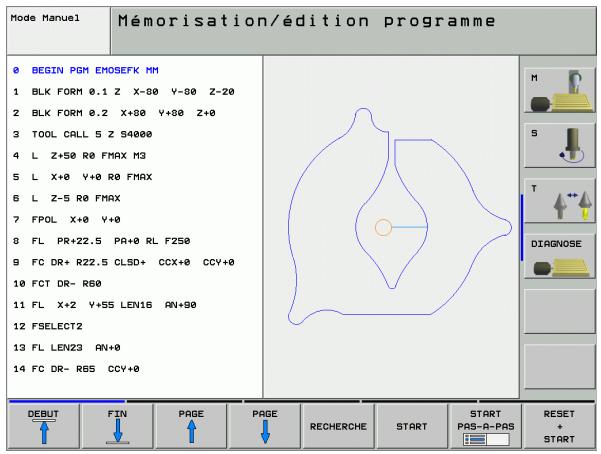Click the blue horizontal softkey-row indicator
The width and height of the screenshot is (601, 454).
(67, 401)
